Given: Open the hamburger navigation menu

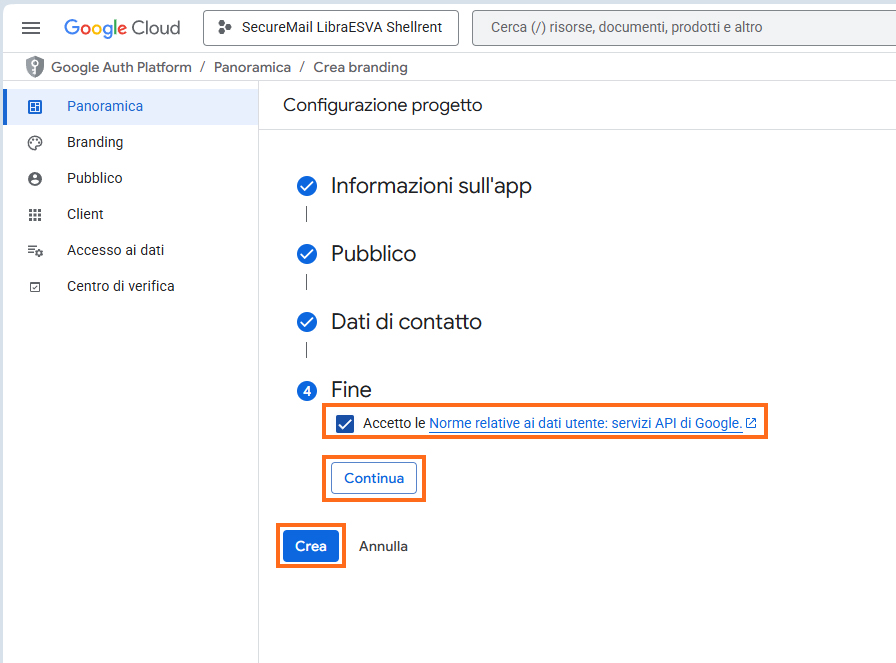Looking at the screenshot, I should click(x=31, y=28).
